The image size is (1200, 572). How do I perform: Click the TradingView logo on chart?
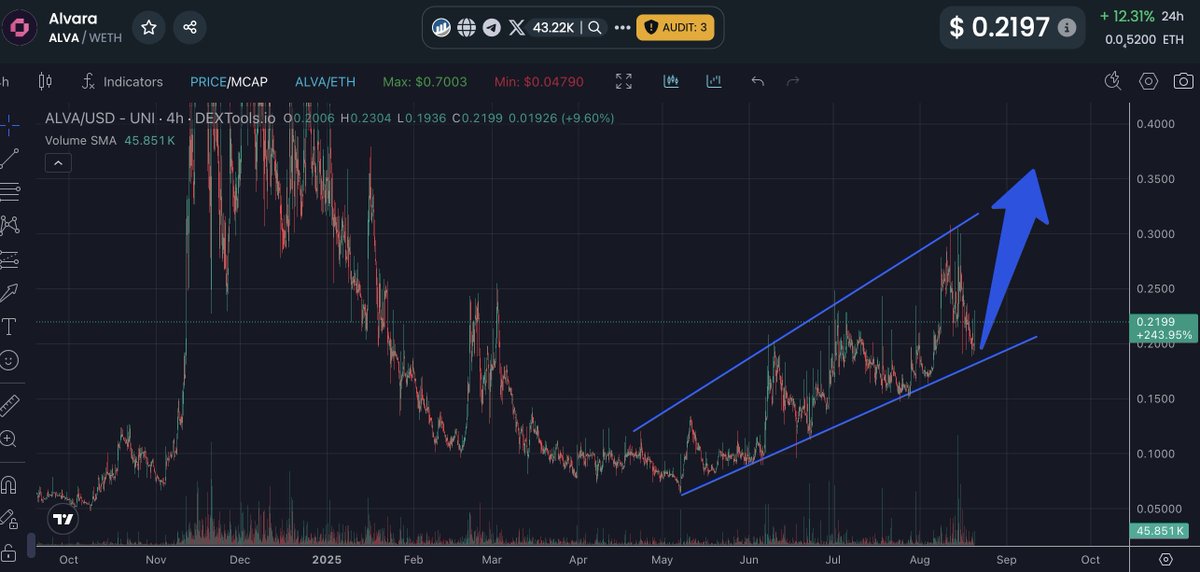pyautogui.click(x=63, y=520)
